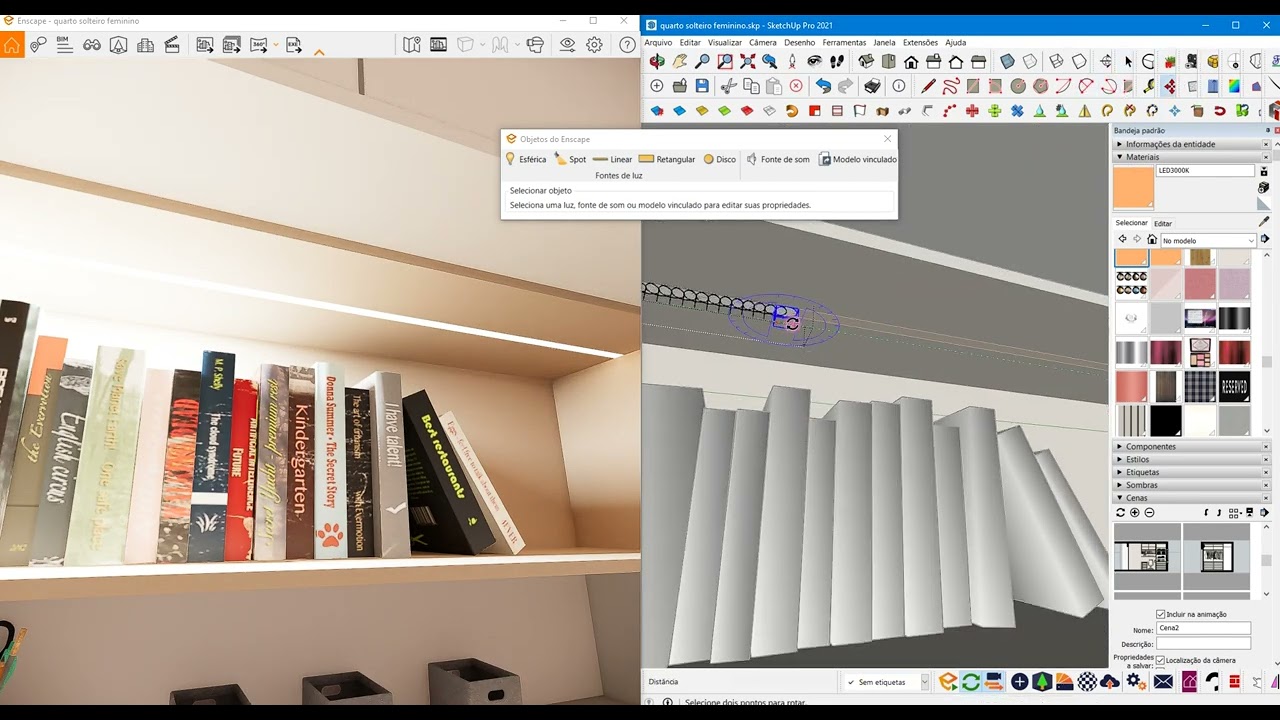Open the Câmera menu
Viewport: 1280px width, 720px height.
click(762, 43)
